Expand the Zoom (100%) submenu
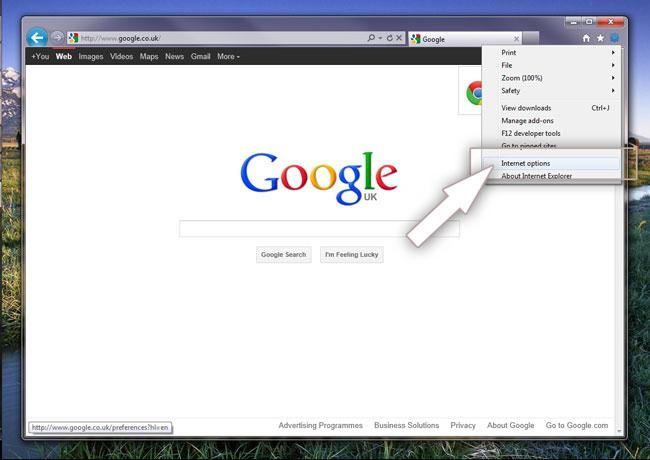This screenshot has height=460, width=650. 552,78
